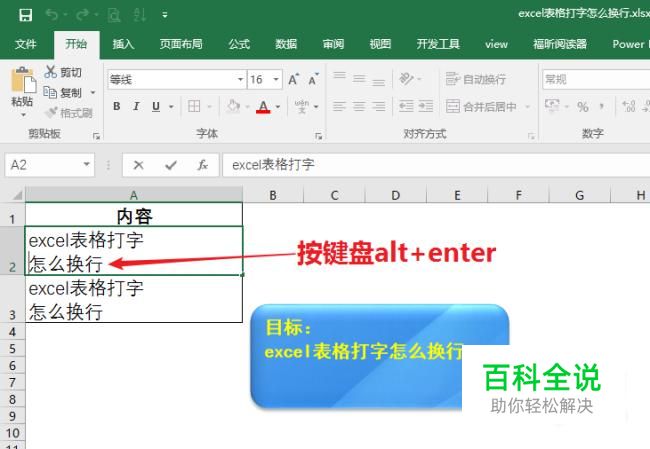Click the borders icon
Viewport: 650px width, 449px height.
(194, 107)
